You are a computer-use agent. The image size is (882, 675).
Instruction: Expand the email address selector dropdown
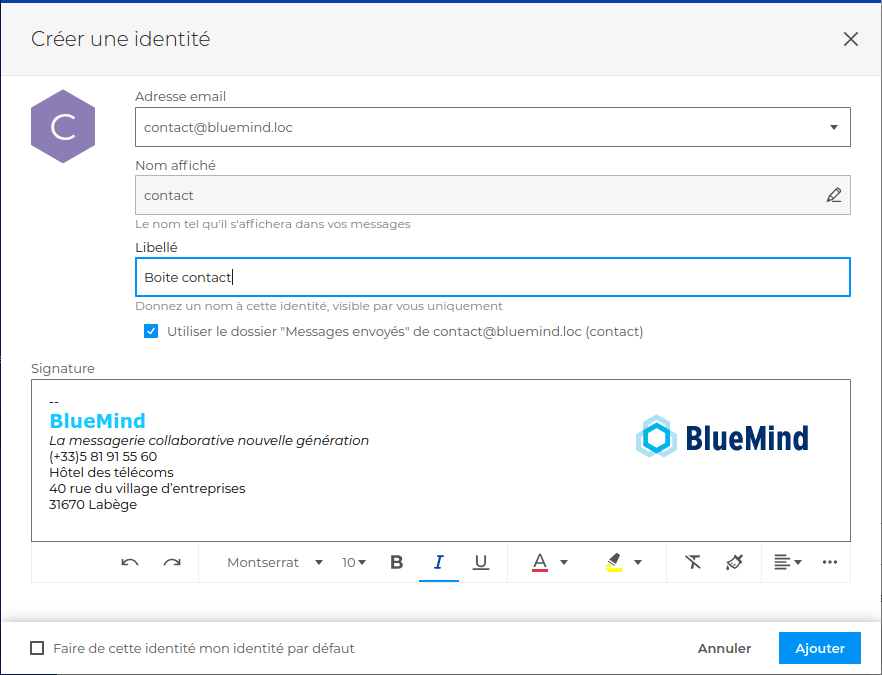(x=833, y=127)
